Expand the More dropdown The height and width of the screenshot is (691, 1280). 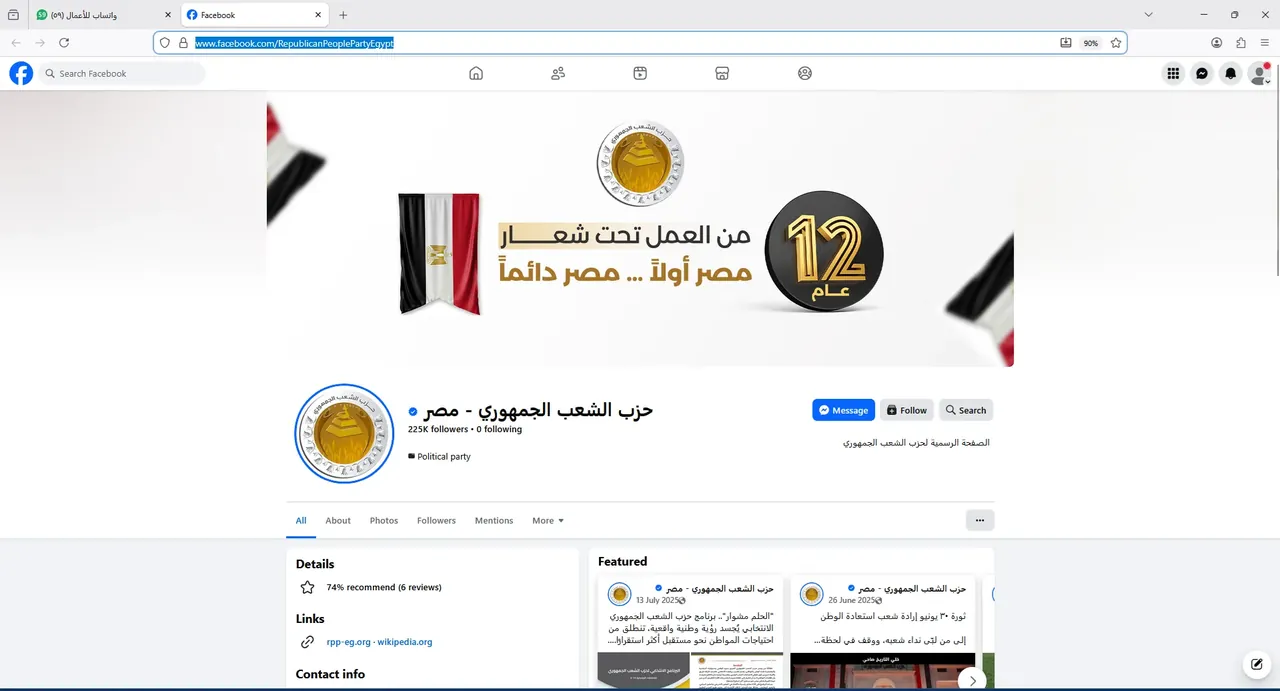click(548, 520)
